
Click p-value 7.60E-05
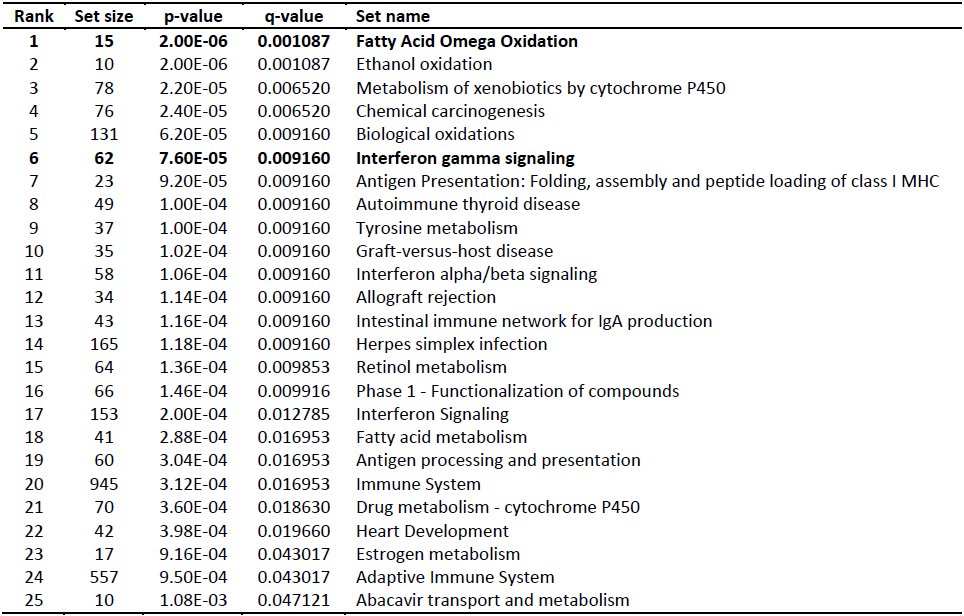[x=193, y=158]
